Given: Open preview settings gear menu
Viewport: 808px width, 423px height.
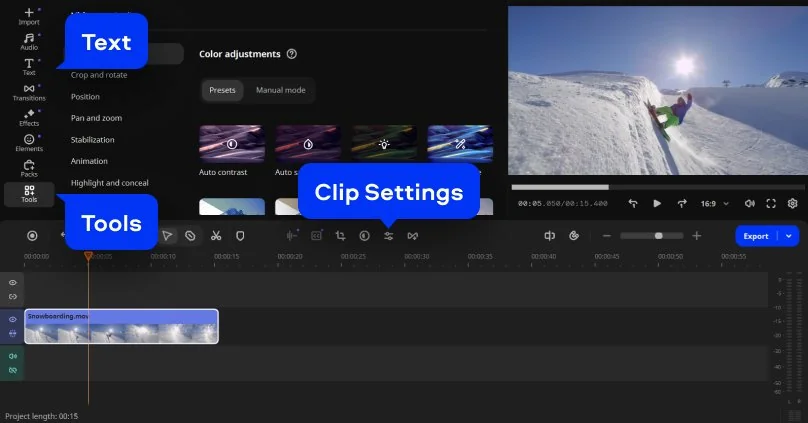Looking at the screenshot, I should 792,203.
